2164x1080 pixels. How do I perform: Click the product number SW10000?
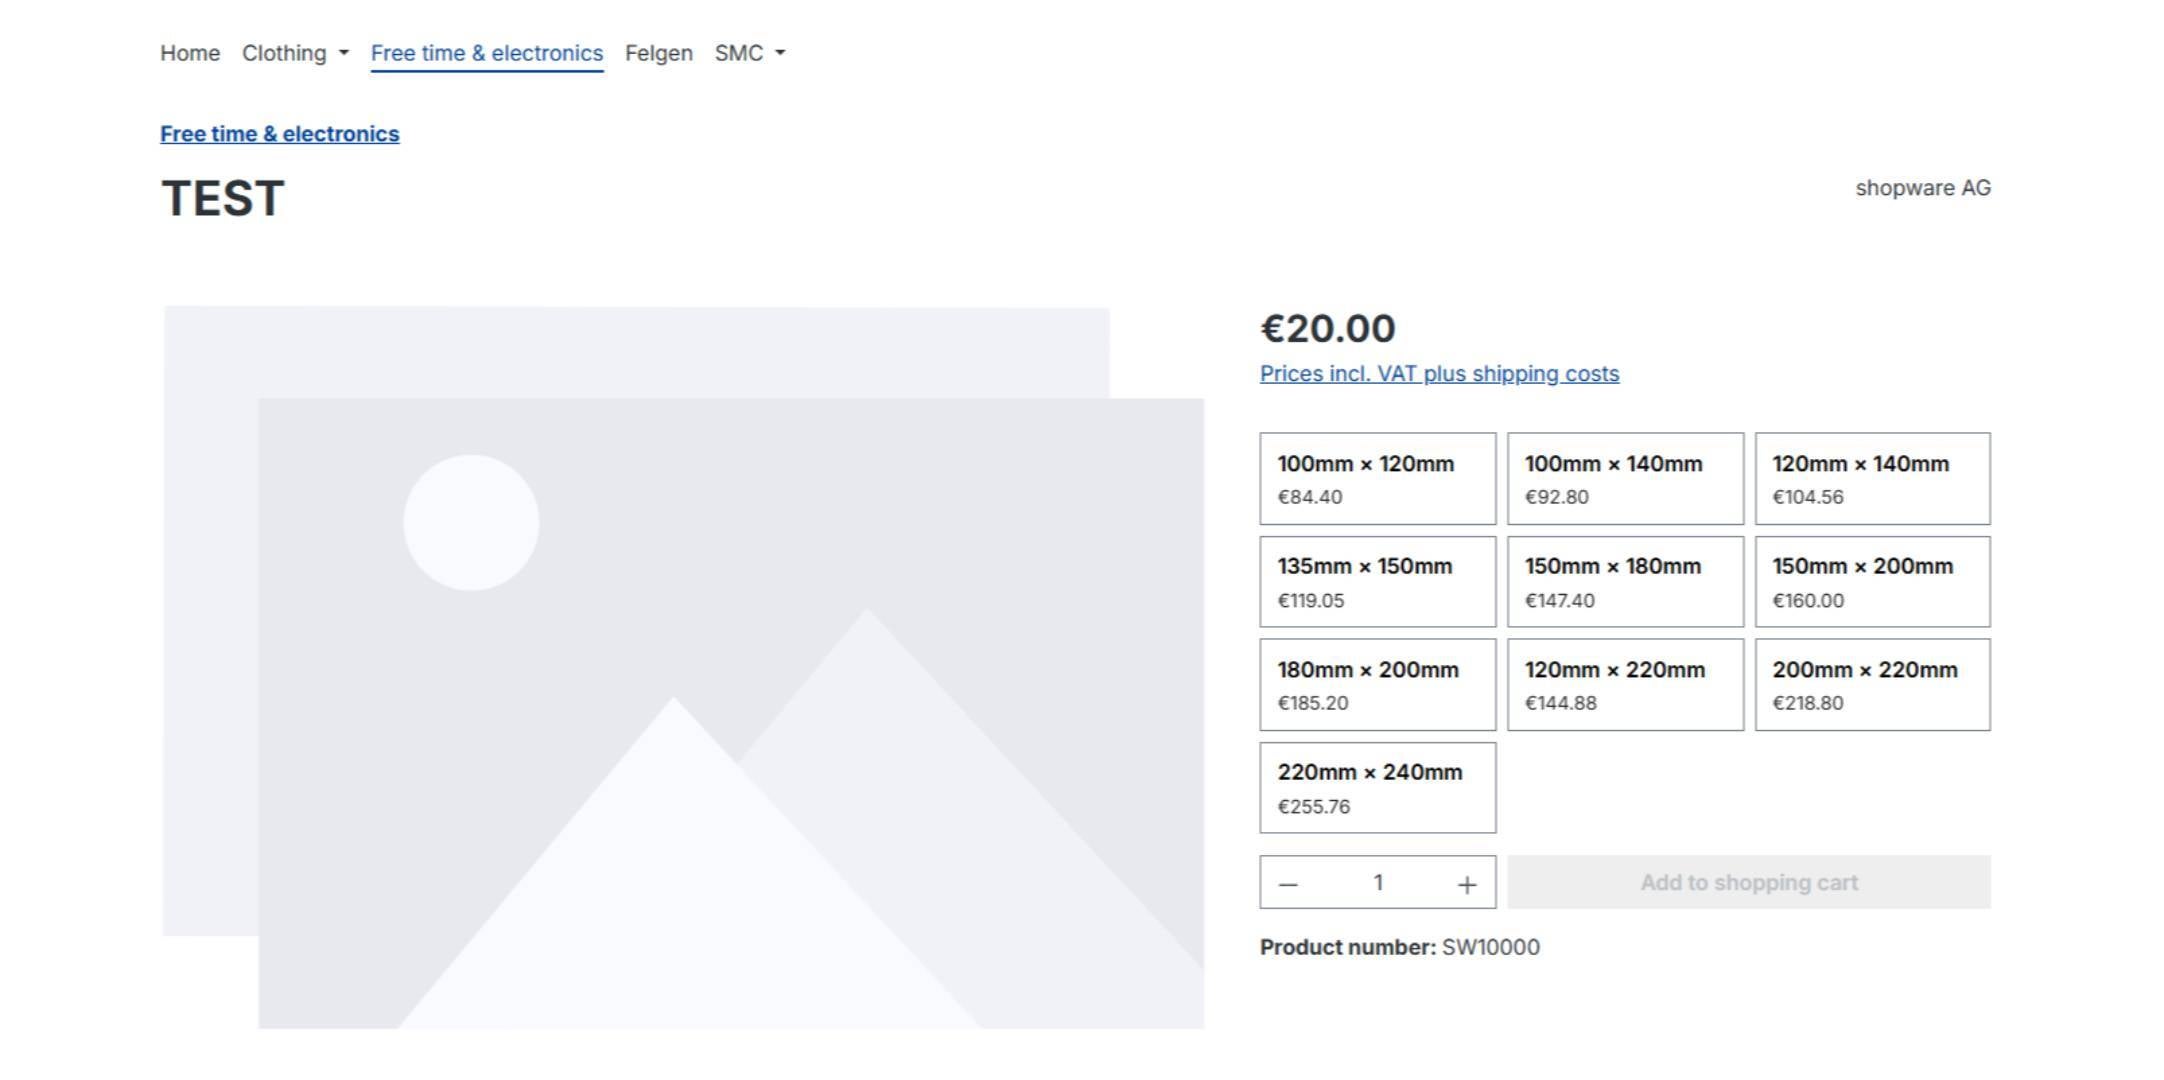pos(1491,947)
